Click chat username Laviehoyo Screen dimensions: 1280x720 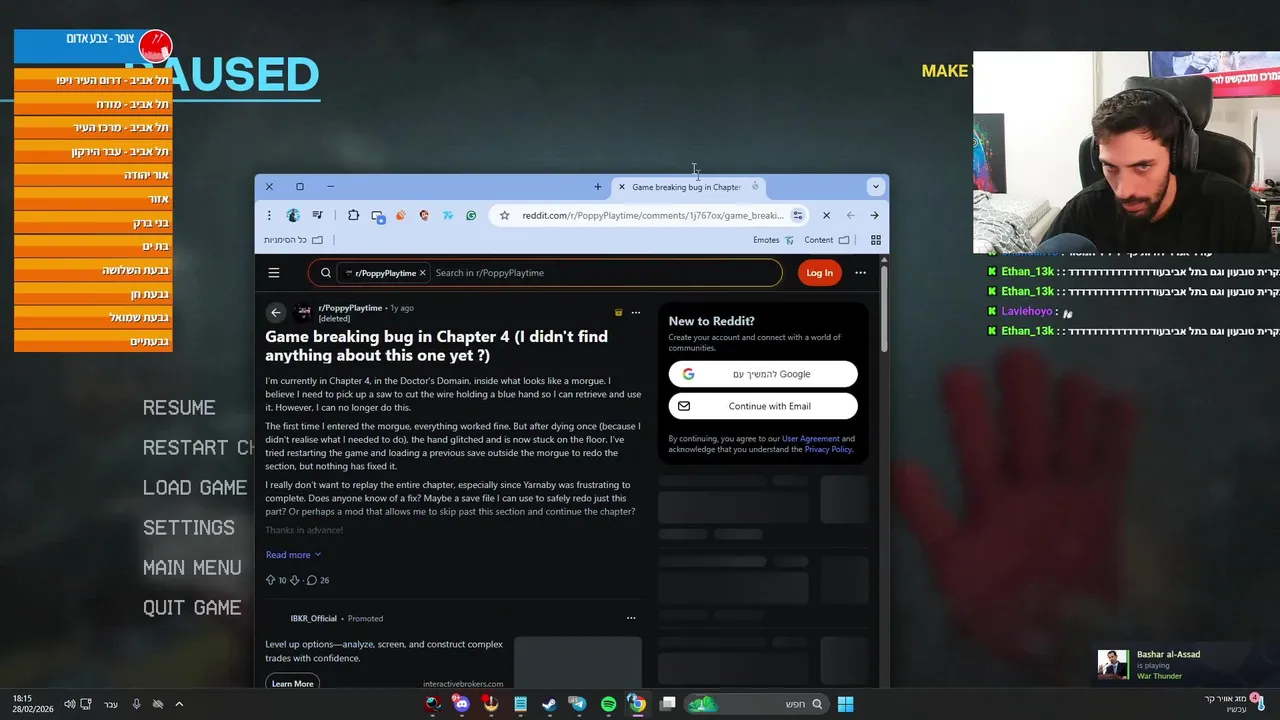click(1027, 311)
